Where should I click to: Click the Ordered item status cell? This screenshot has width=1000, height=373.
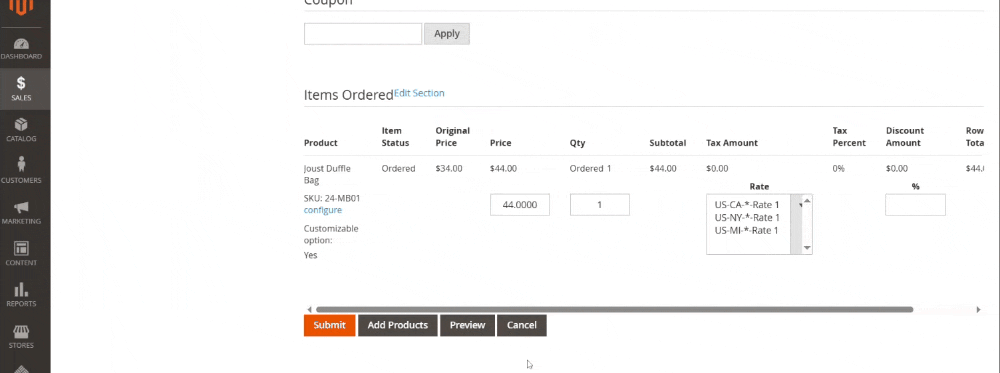pos(399,169)
